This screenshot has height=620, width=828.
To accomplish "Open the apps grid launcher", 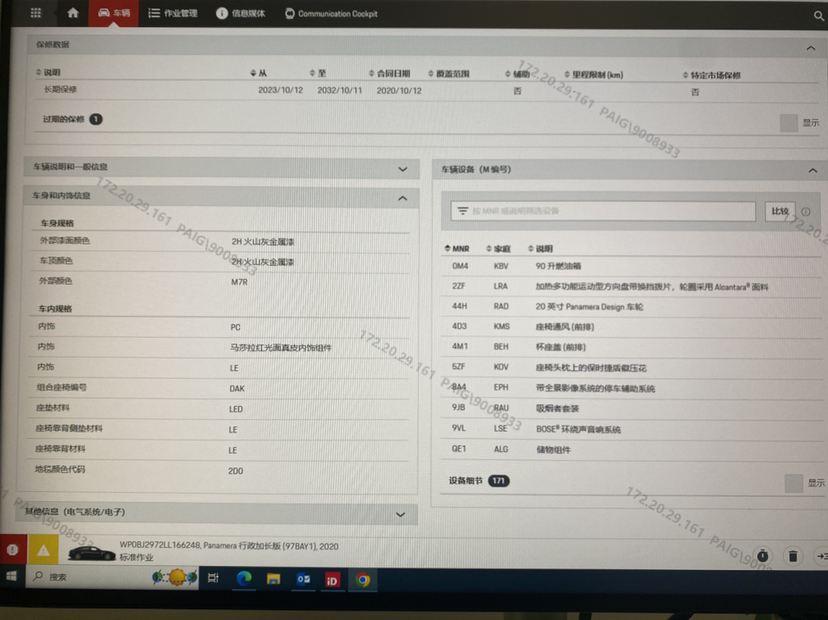I will pos(35,13).
